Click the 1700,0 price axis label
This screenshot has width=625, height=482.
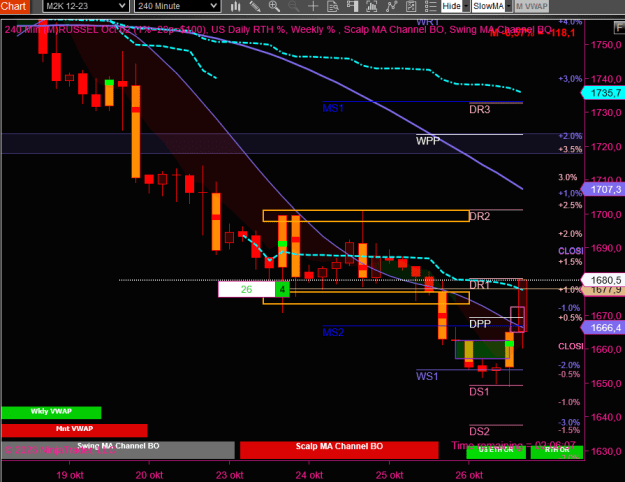tap(606, 214)
